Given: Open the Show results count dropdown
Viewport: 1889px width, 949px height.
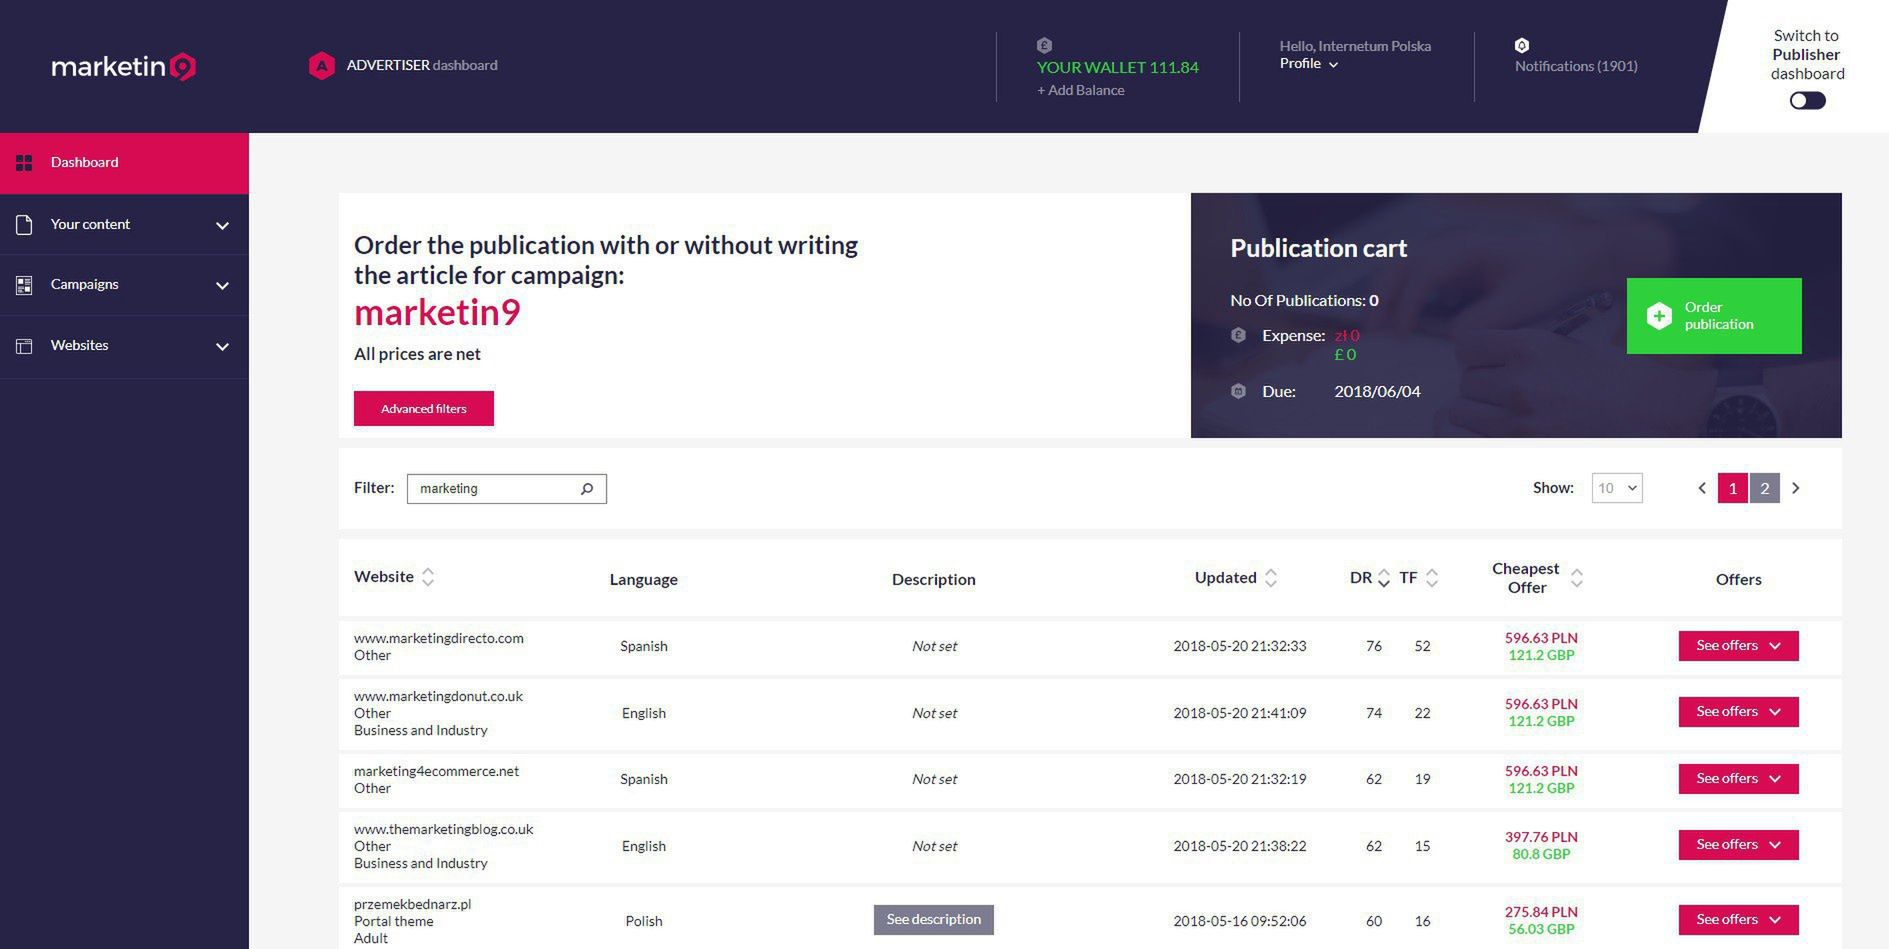Looking at the screenshot, I should [x=1617, y=488].
